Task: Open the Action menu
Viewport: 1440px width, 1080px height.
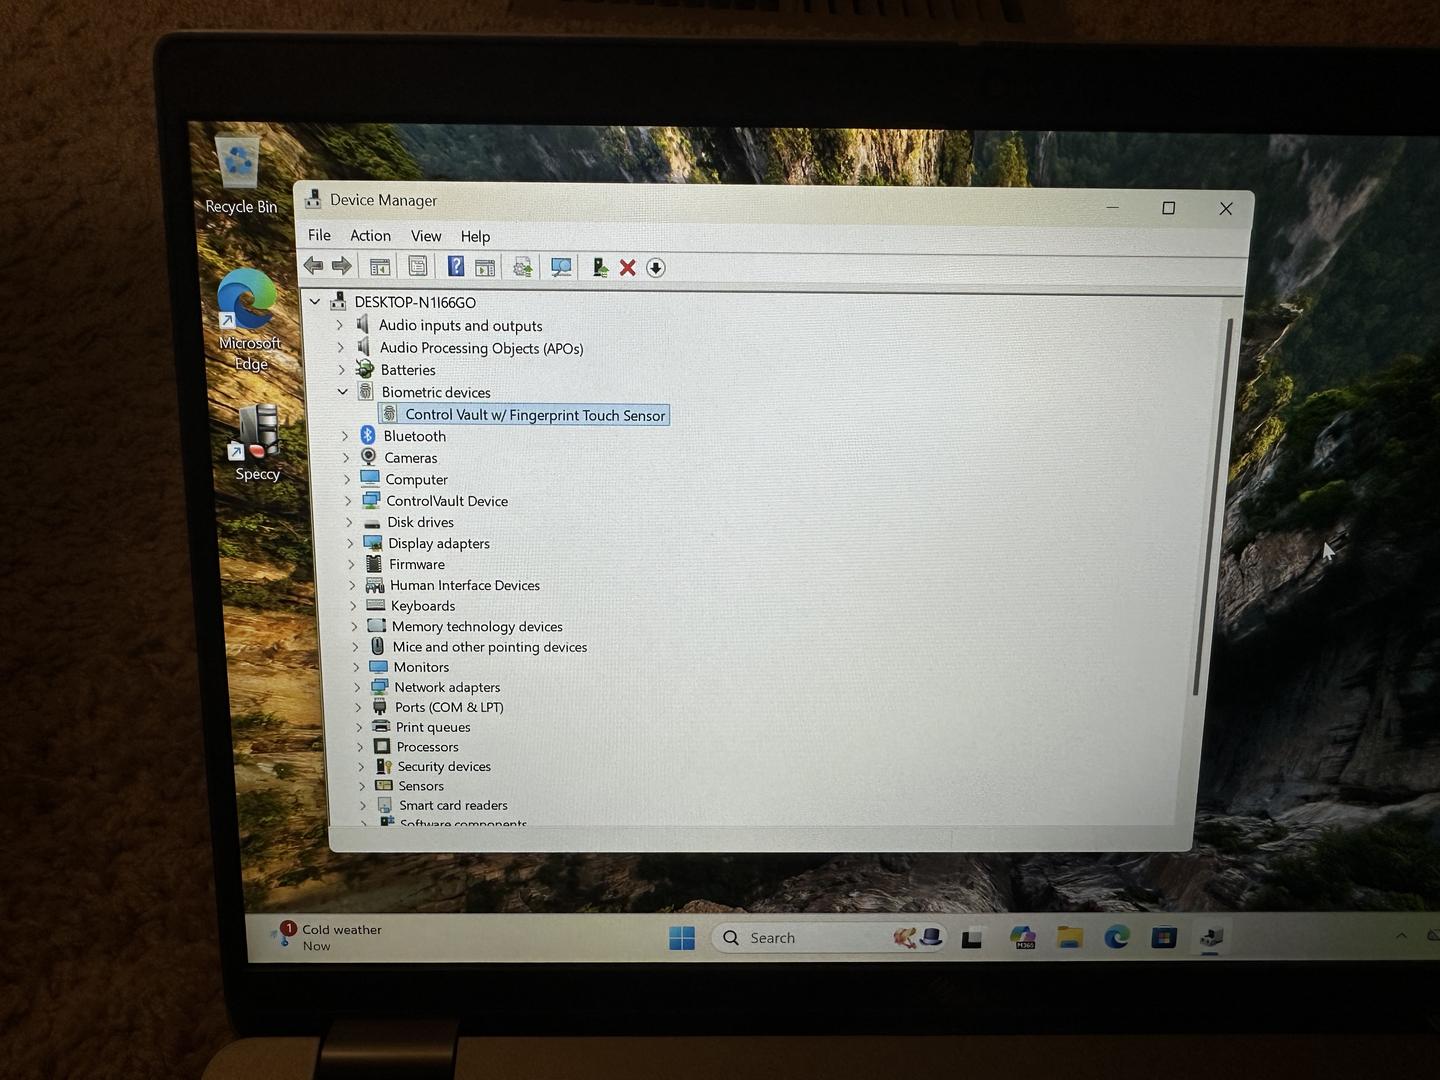Action: (370, 236)
